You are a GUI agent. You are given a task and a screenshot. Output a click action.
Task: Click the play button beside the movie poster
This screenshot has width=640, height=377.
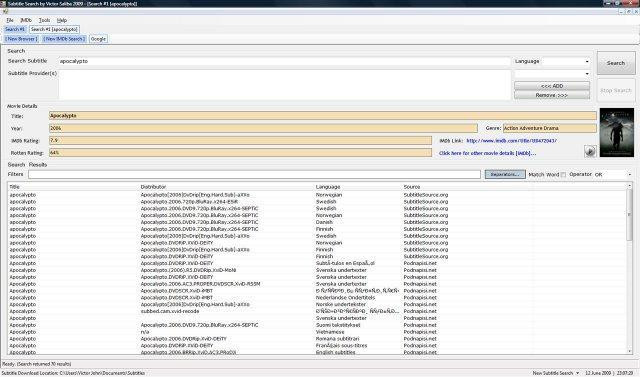pyautogui.click(x=590, y=151)
